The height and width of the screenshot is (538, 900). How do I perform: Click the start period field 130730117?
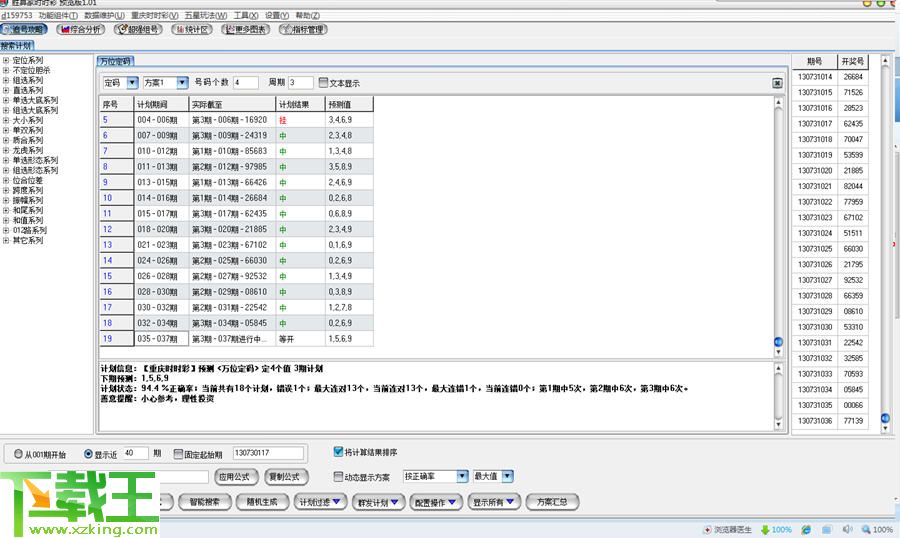tap(268, 454)
